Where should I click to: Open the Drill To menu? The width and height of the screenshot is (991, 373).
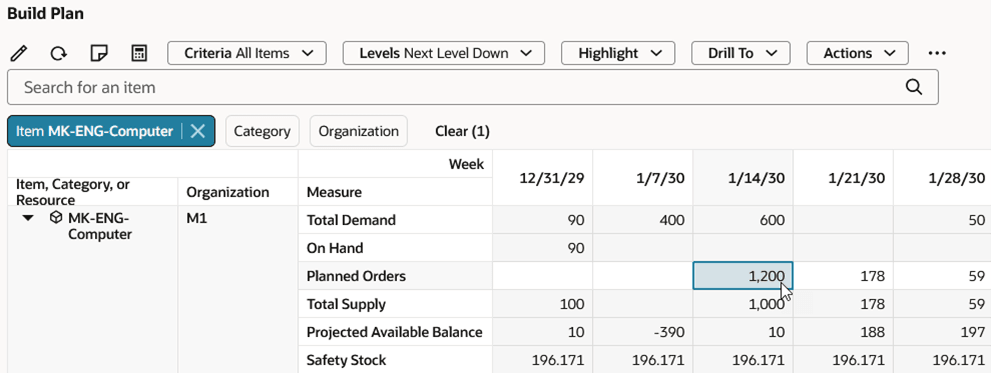click(741, 53)
